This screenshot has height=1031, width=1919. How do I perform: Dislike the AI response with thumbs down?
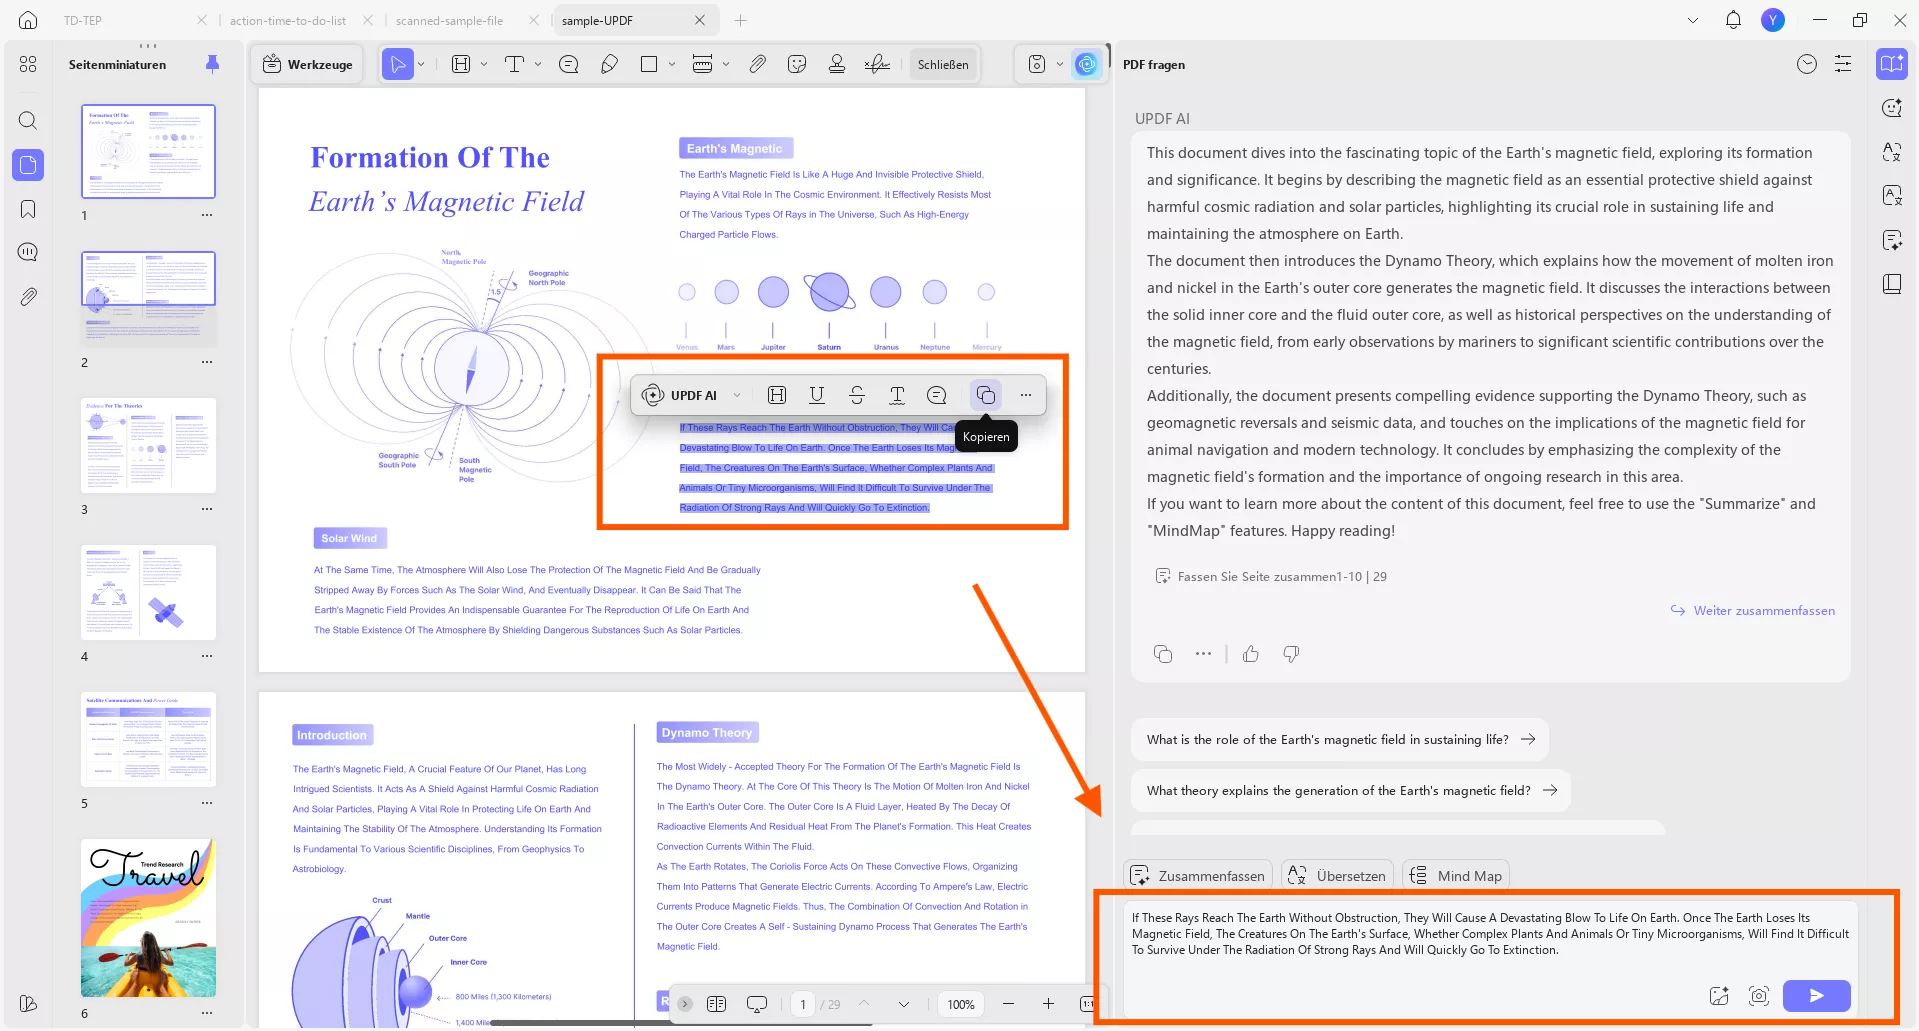click(x=1291, y=654)
